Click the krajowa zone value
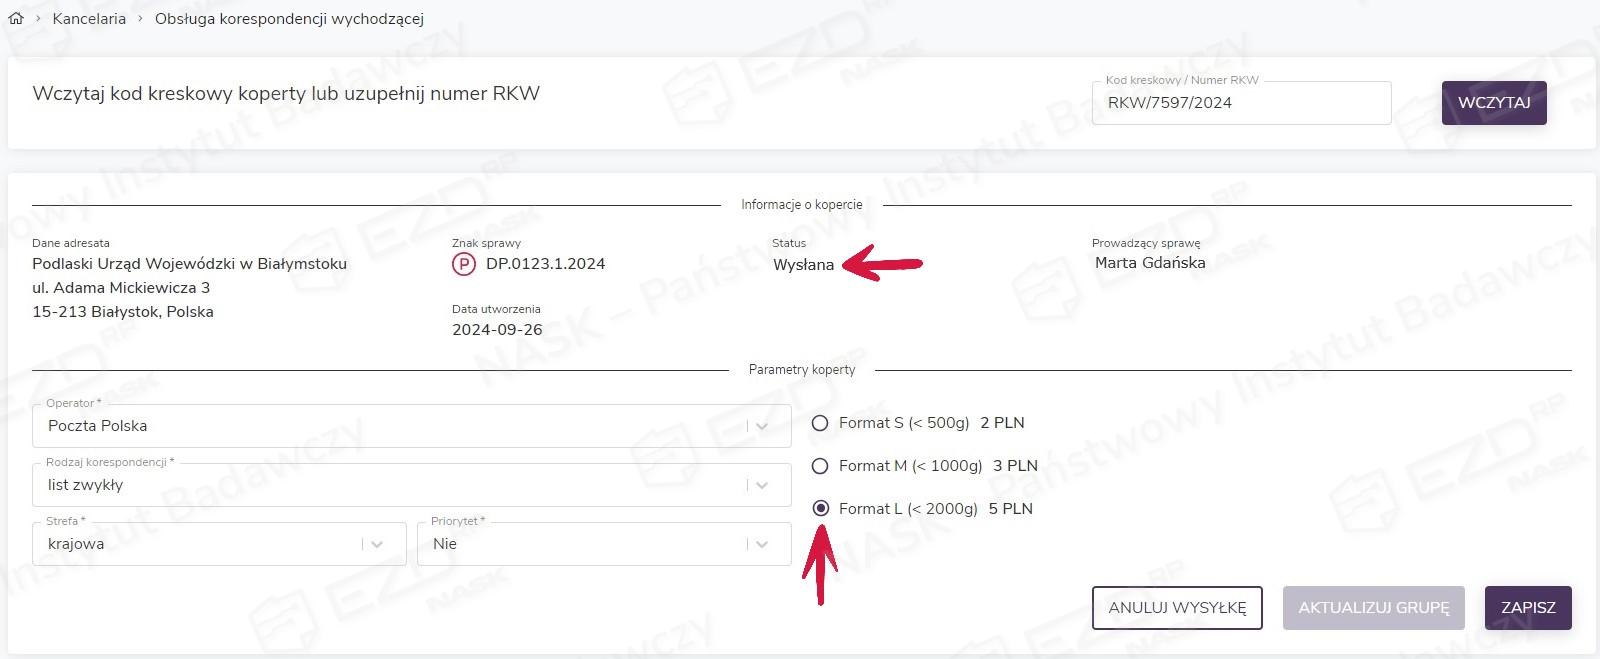The height and width of the screenshot is (659, 1600). 76,544
